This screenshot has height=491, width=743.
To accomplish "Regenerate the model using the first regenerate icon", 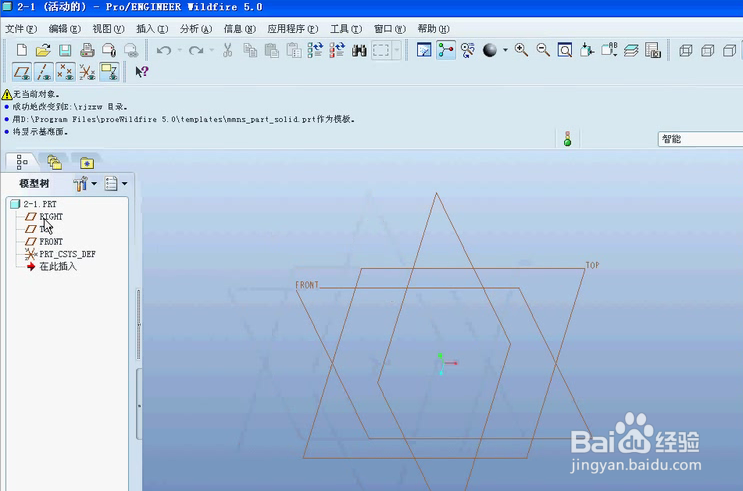I will click(315, 50).
